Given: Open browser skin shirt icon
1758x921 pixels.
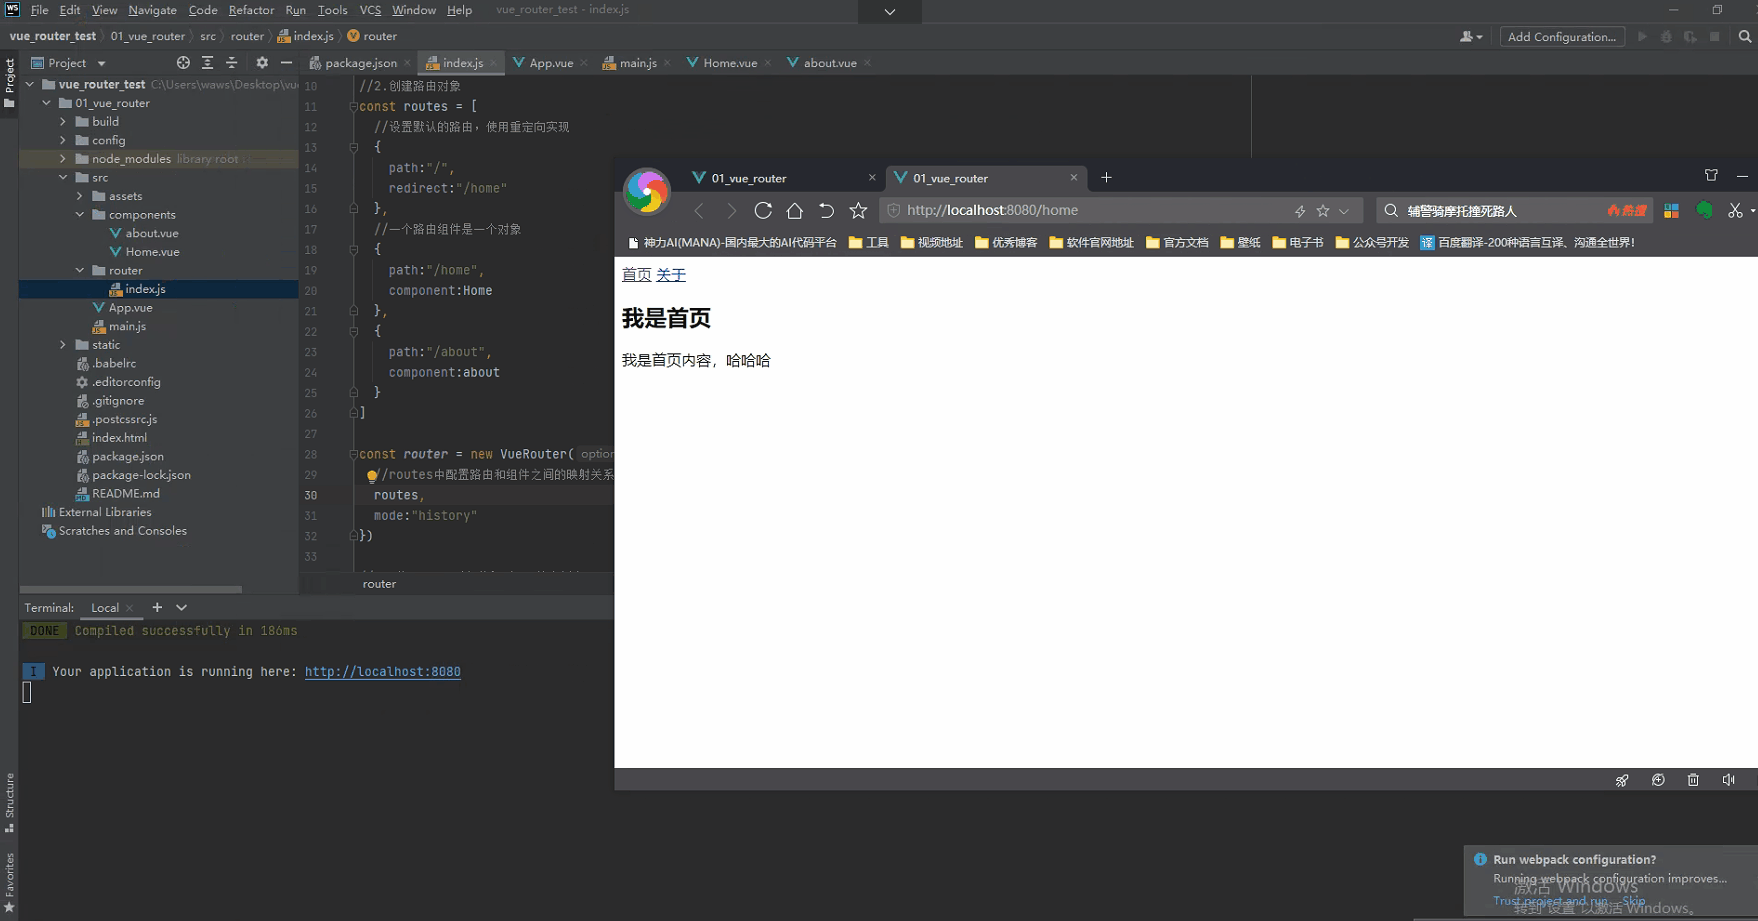Looking at the screenshot, I should coord(1711,176).
